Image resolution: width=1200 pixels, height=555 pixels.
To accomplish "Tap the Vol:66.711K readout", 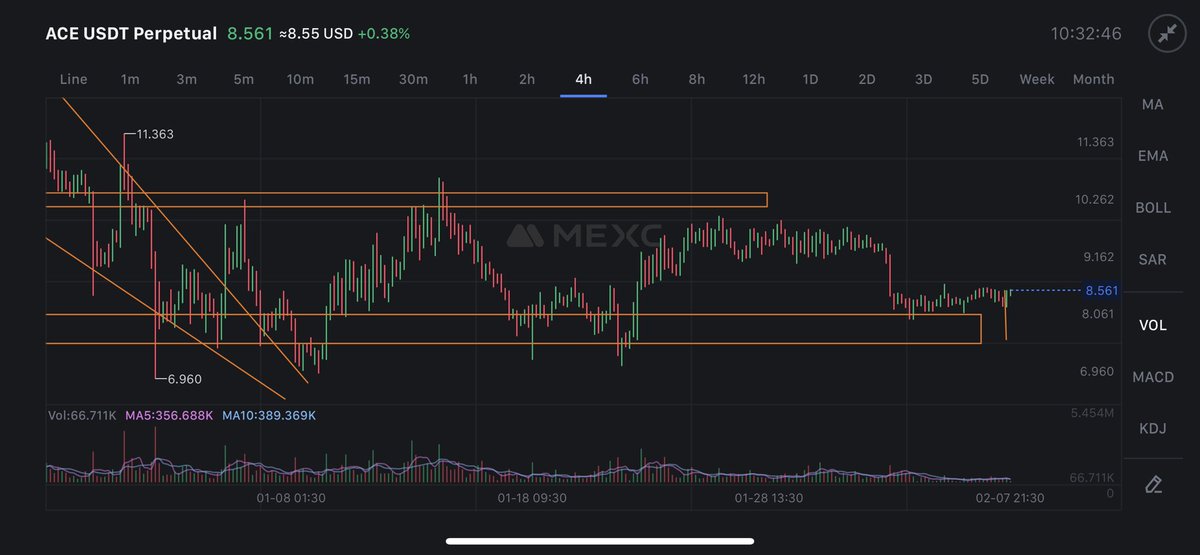I will pyautogui.click(x=82, y=415).
